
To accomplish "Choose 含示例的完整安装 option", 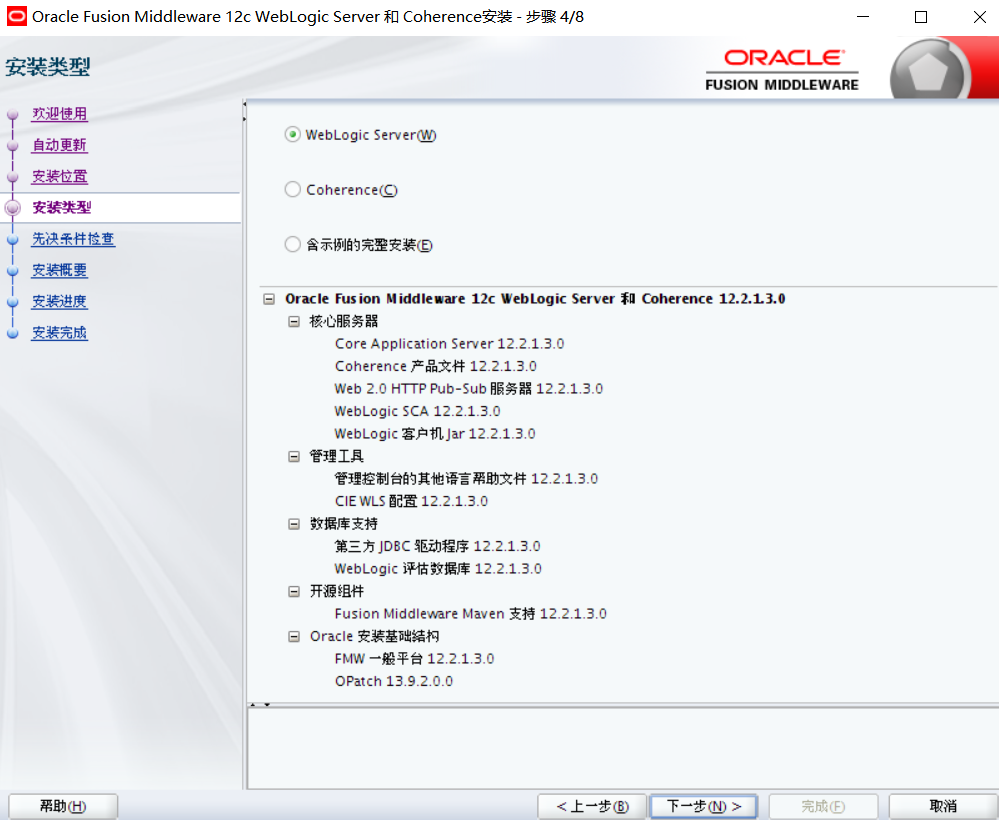I will (x=292, y=244).
